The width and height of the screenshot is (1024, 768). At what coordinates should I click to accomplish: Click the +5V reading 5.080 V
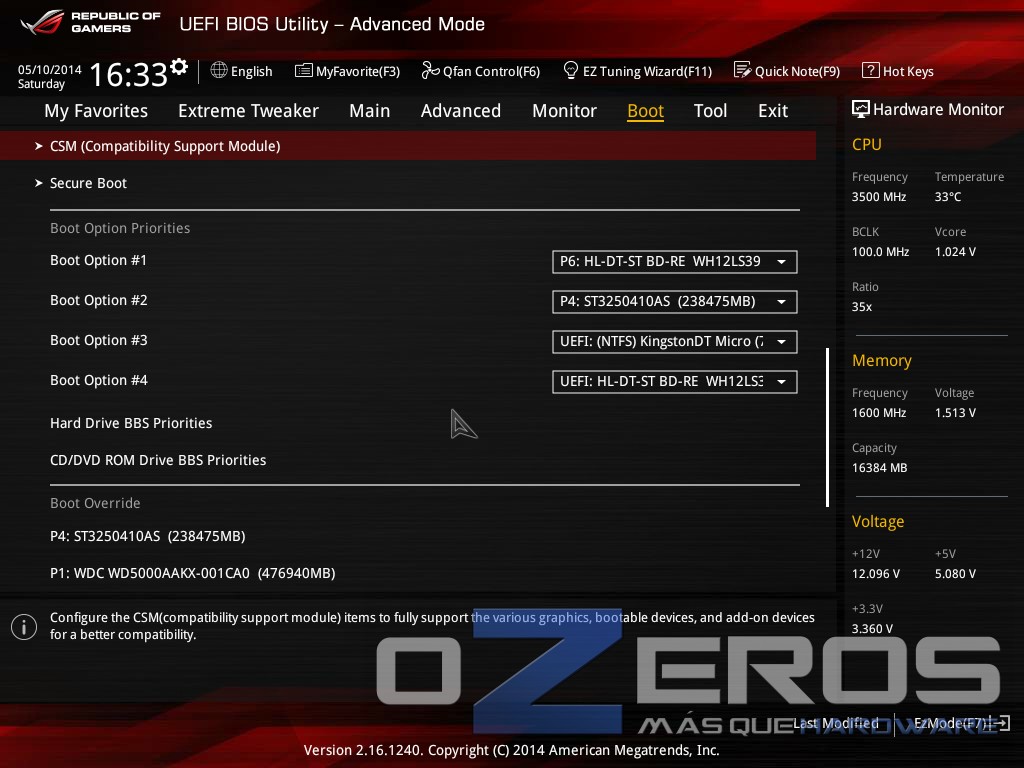tap(955, 573)
